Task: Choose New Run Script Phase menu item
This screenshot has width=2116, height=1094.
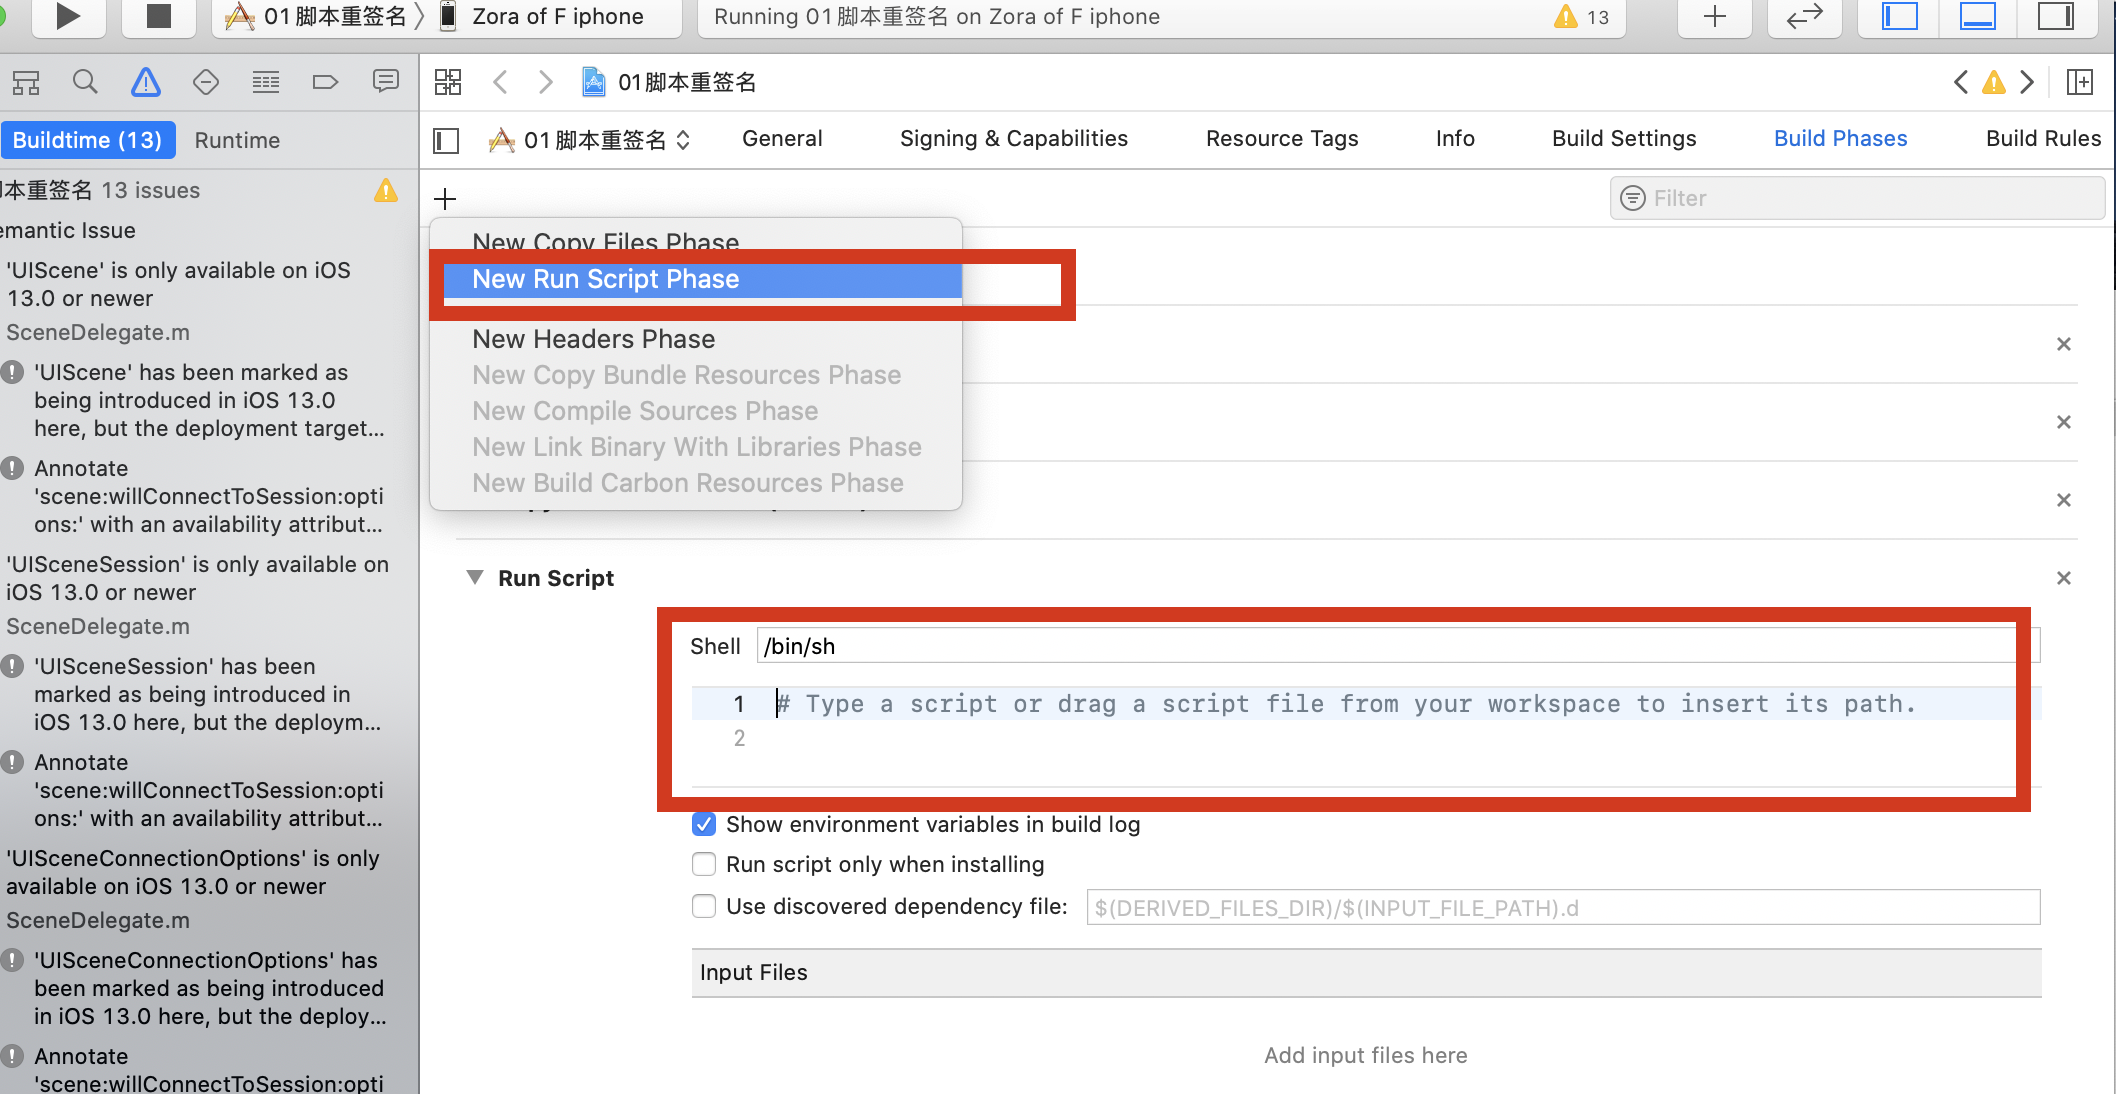Action: (x=606, y=279)
